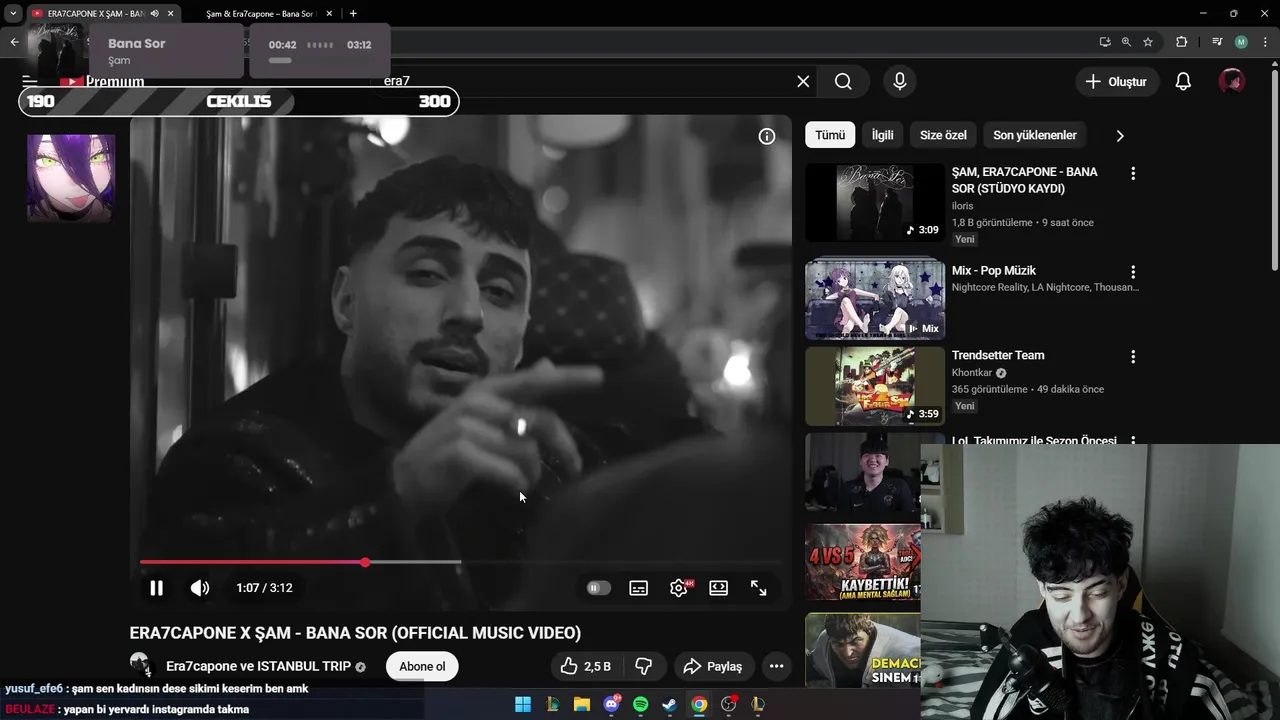This screenshot has height=720, width=1280.
Task: Bookmark this page with star icon
Action: (x=1148, y=42)
